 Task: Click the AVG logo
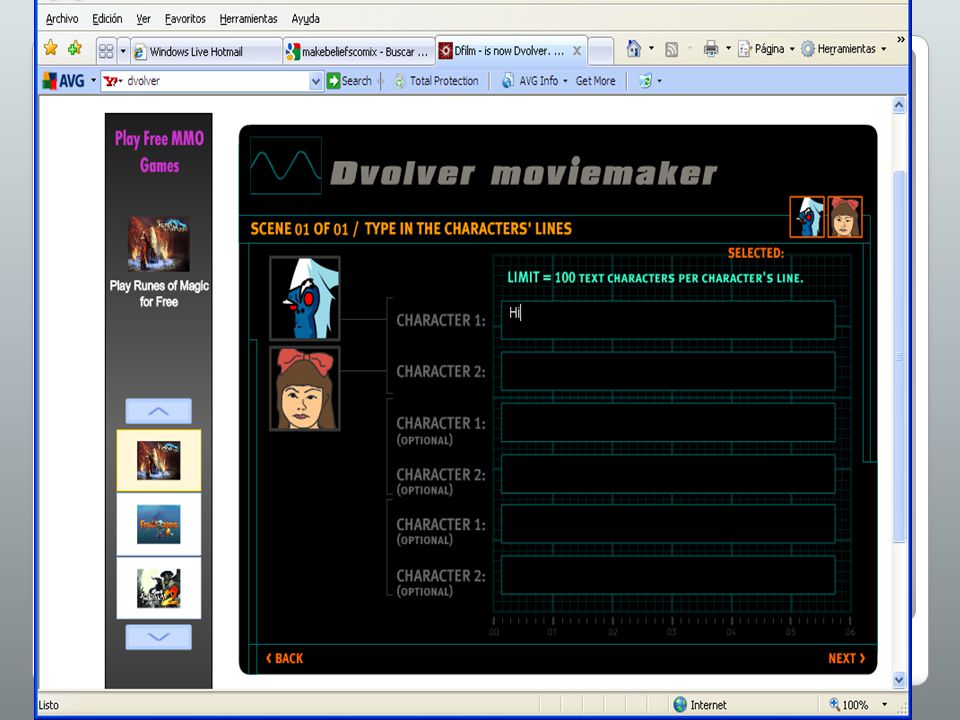coord(63,80)
